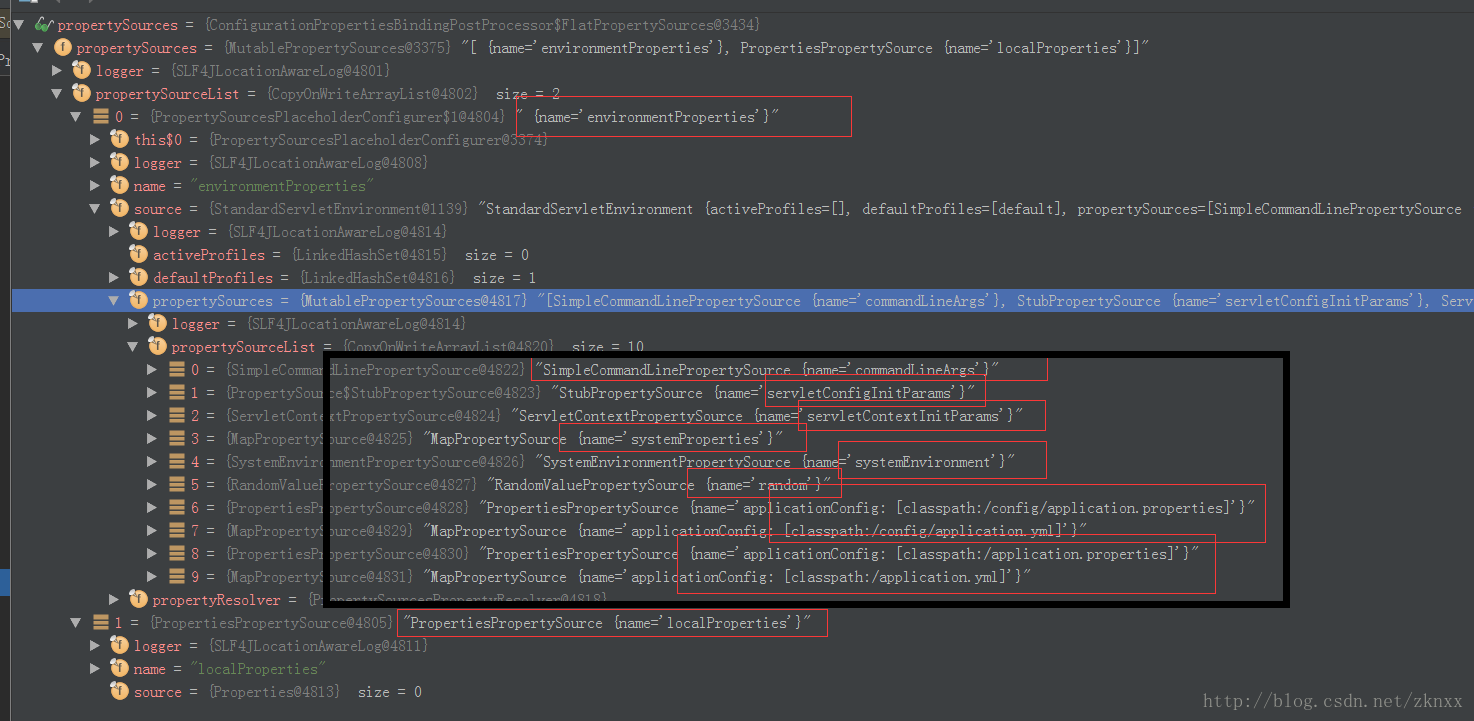Image resolution: width=1474 pixels, height=721 pixels.
Task: Click field icon of propertyResolver row
Action: (x=139, y=599)
